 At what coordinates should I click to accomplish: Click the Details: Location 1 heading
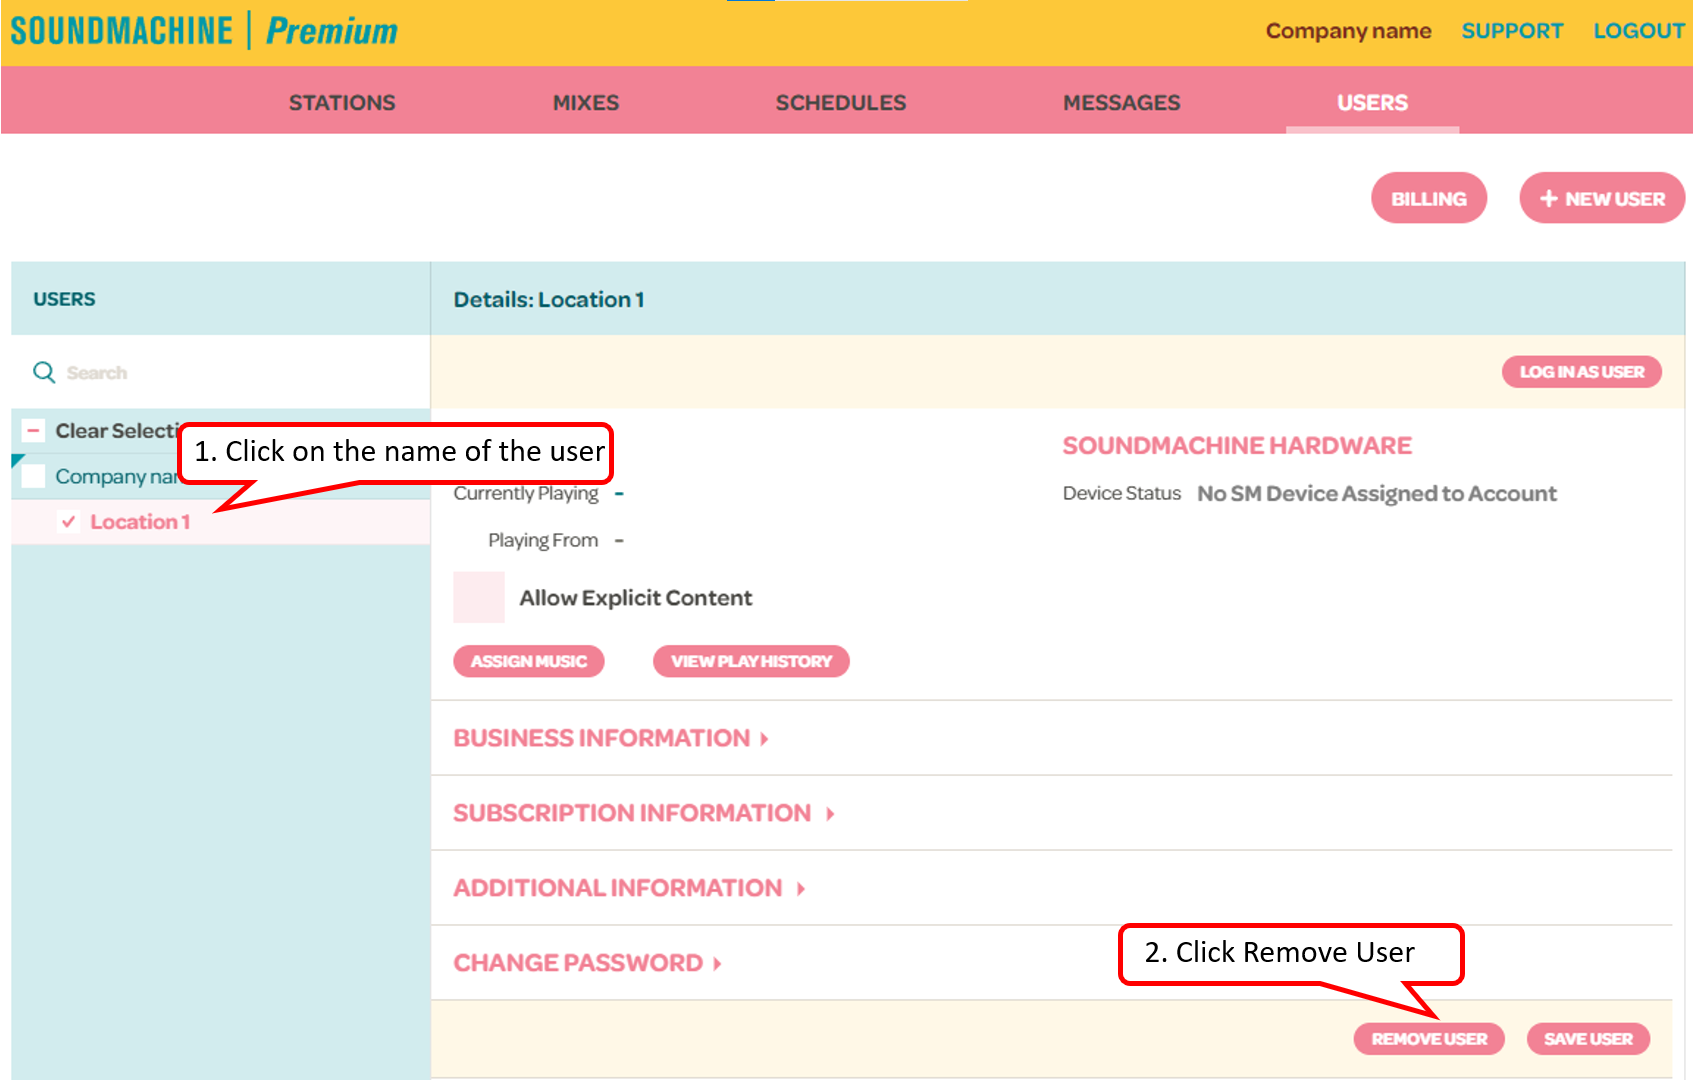[x=549, y=299]
